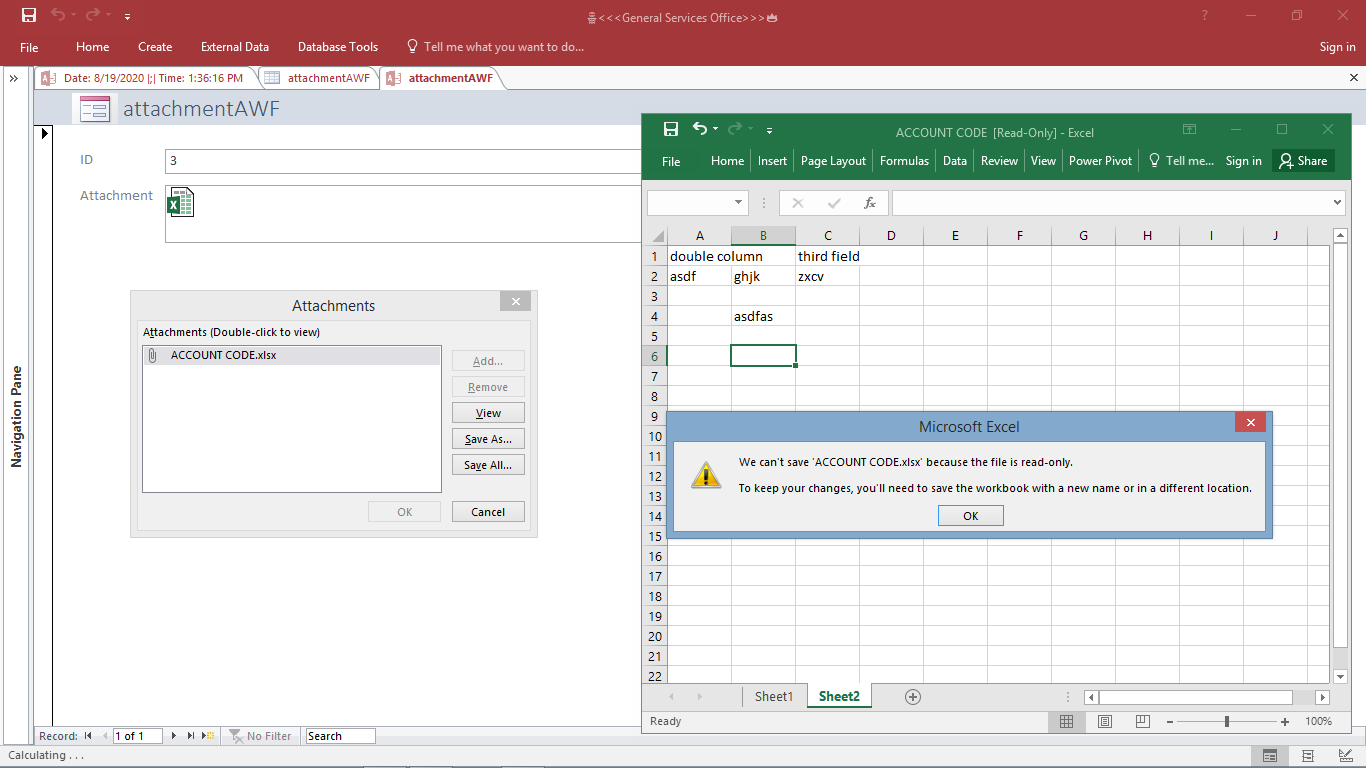Add a new sheet with the plus icon
The width and height of the screenshot is (1366, 768).
pos(912,697)
